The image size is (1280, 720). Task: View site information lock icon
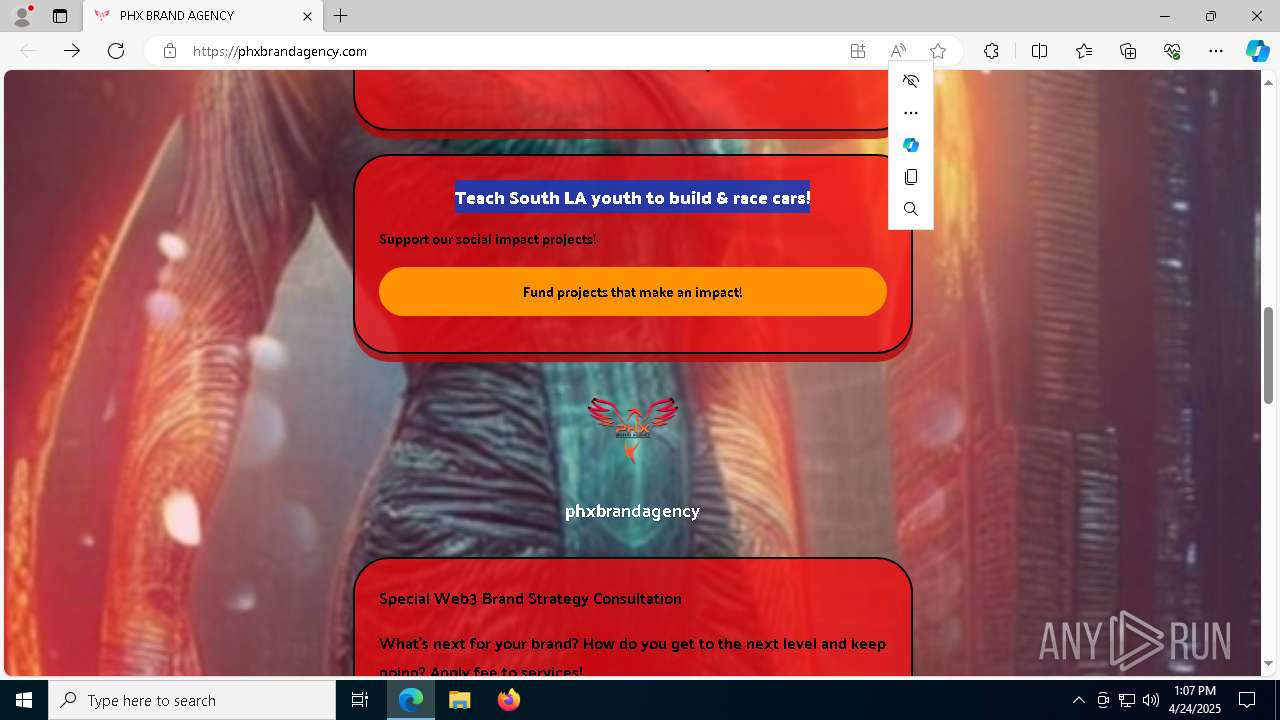pos(170,51)
